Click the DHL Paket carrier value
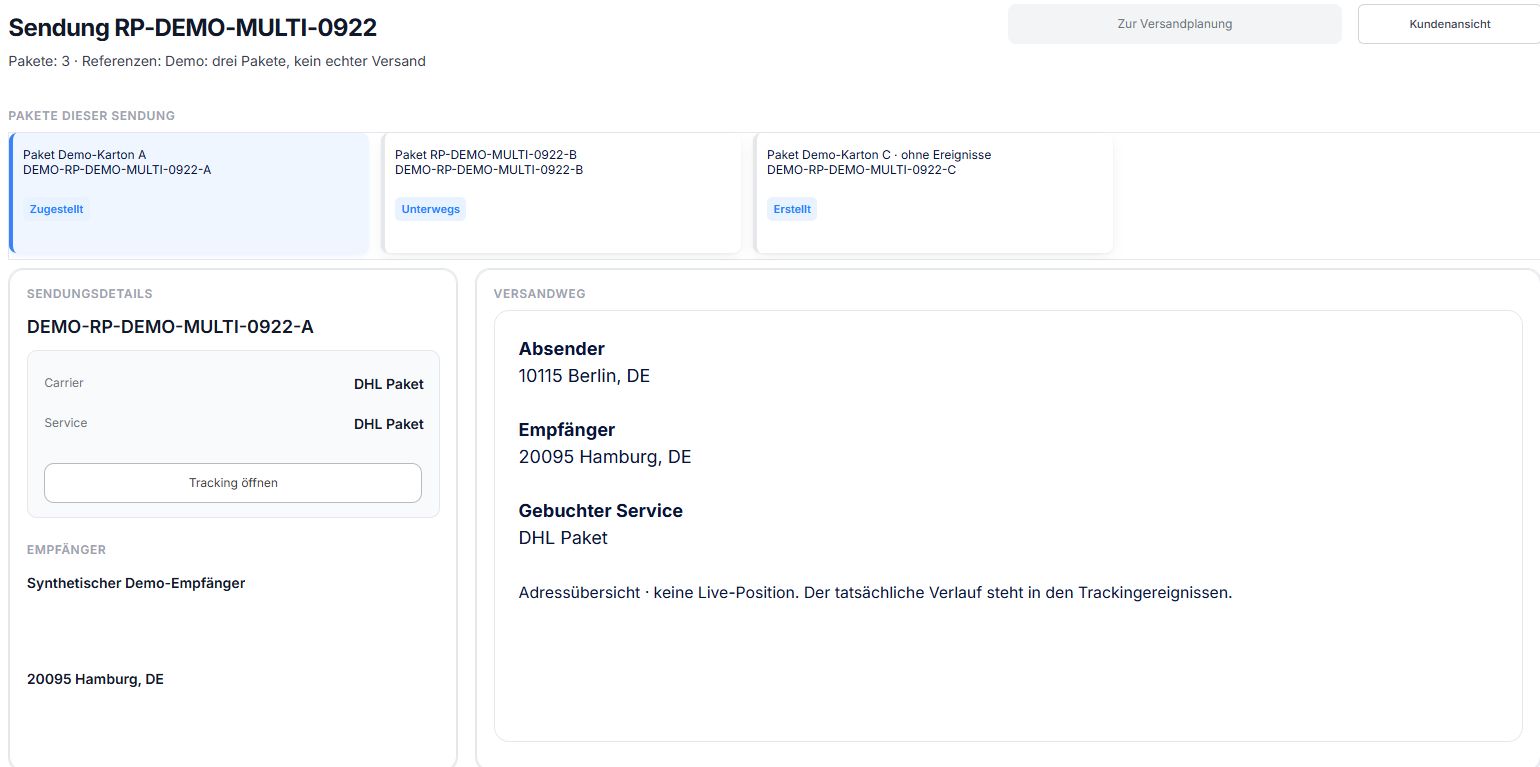1540x767 pixels. (x=389, y=384)
